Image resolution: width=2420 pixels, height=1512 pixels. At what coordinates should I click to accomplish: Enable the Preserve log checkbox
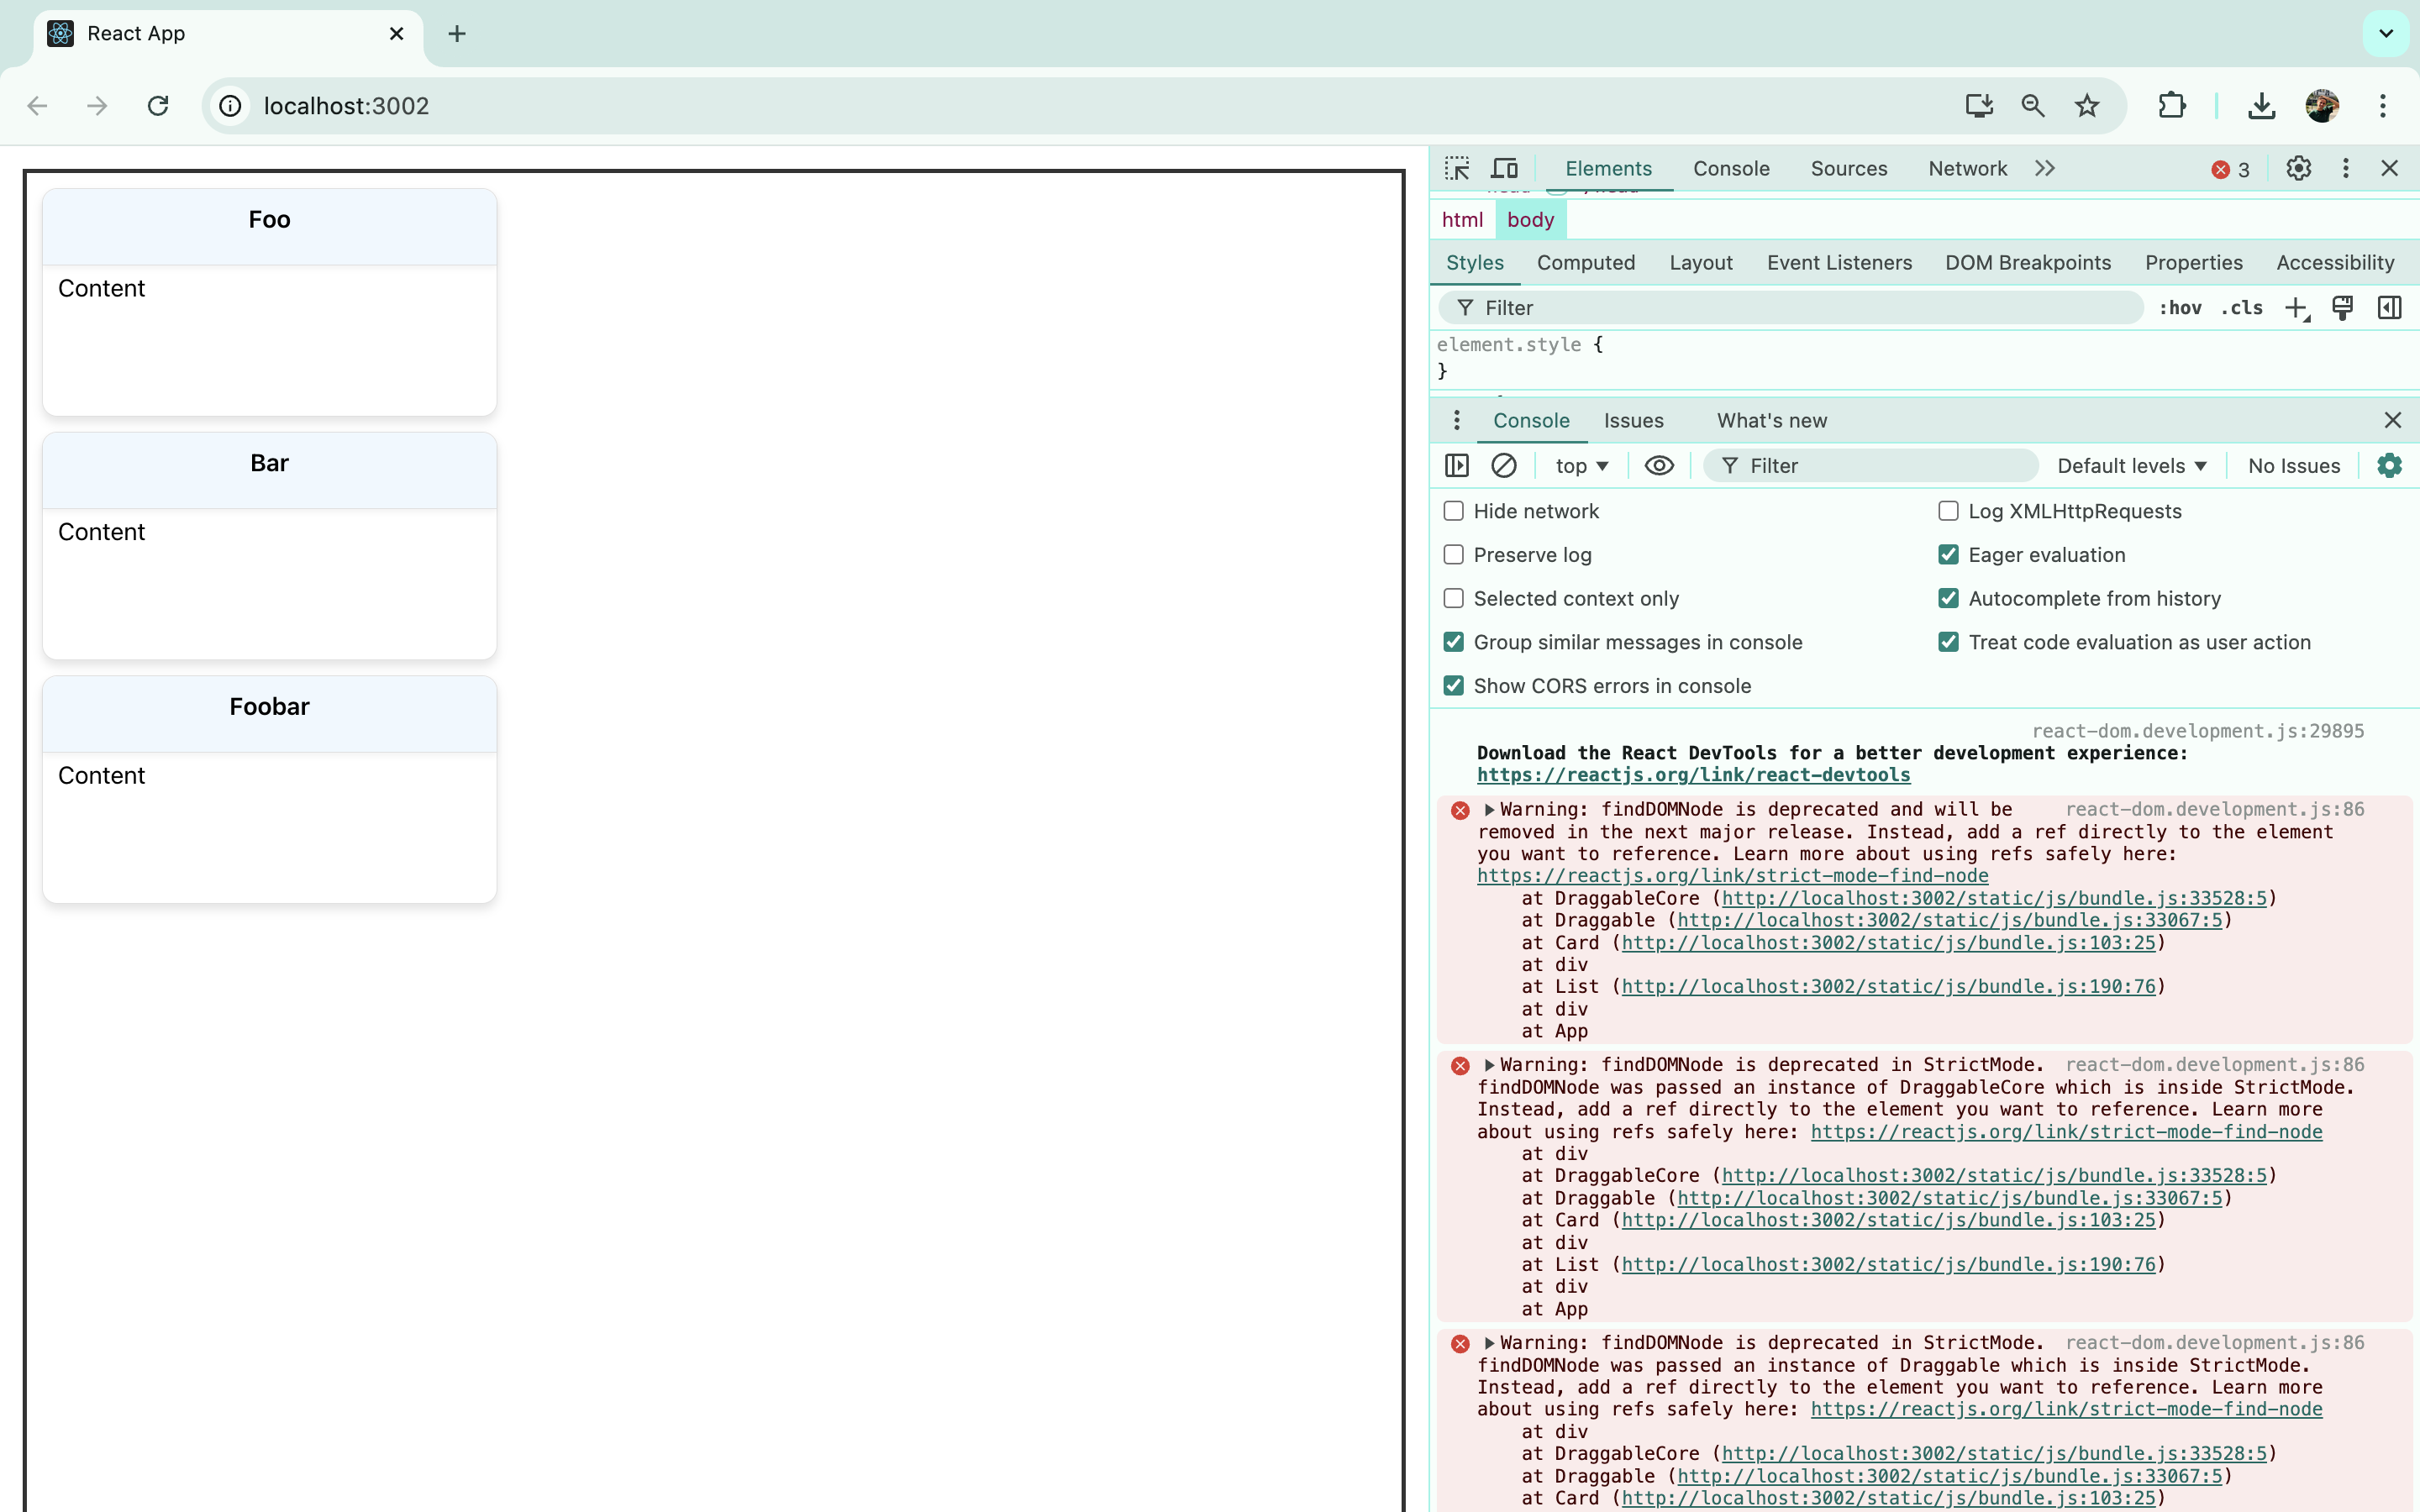[x=1455, y=554]
